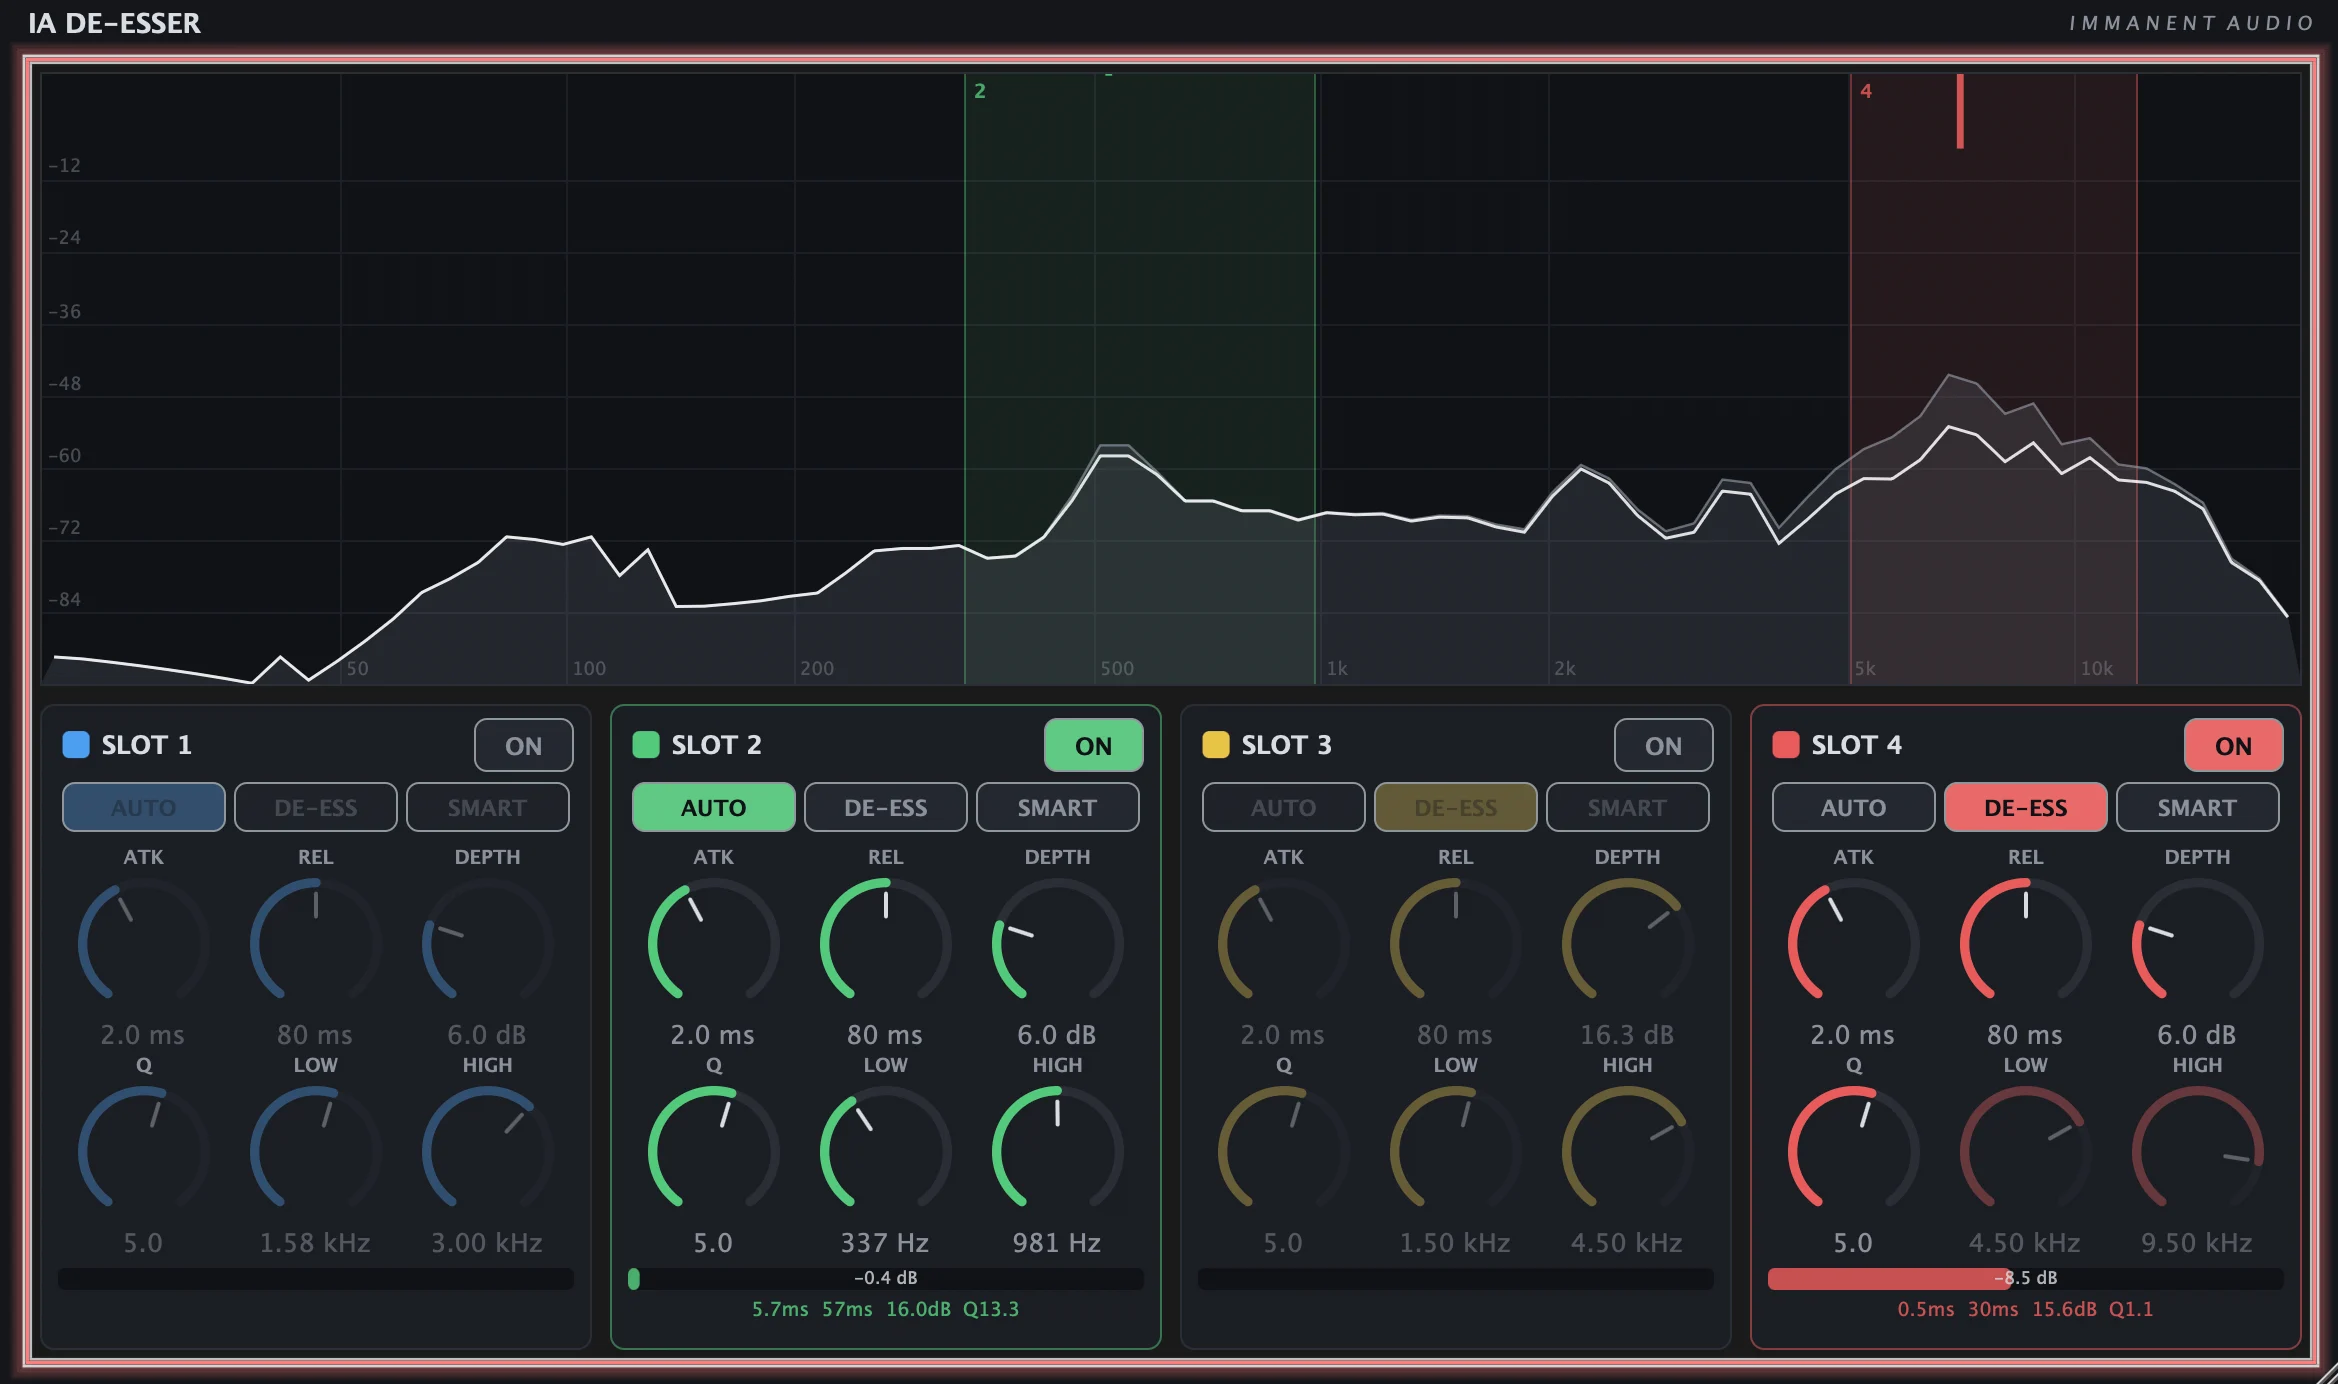Select SMART mode in Slot 4
The width and height of the screenshot is (2338, 1384).
pyautogui.click(x=2197, y=807)
